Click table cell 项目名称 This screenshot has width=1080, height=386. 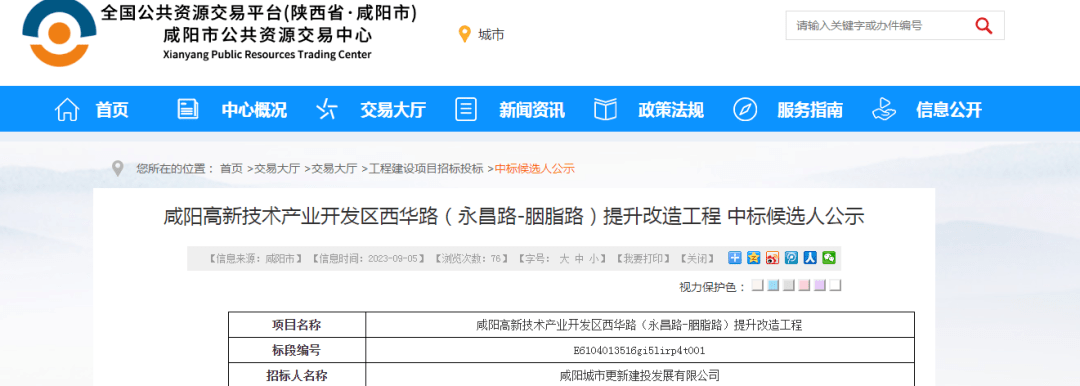(x=297, y=325)
